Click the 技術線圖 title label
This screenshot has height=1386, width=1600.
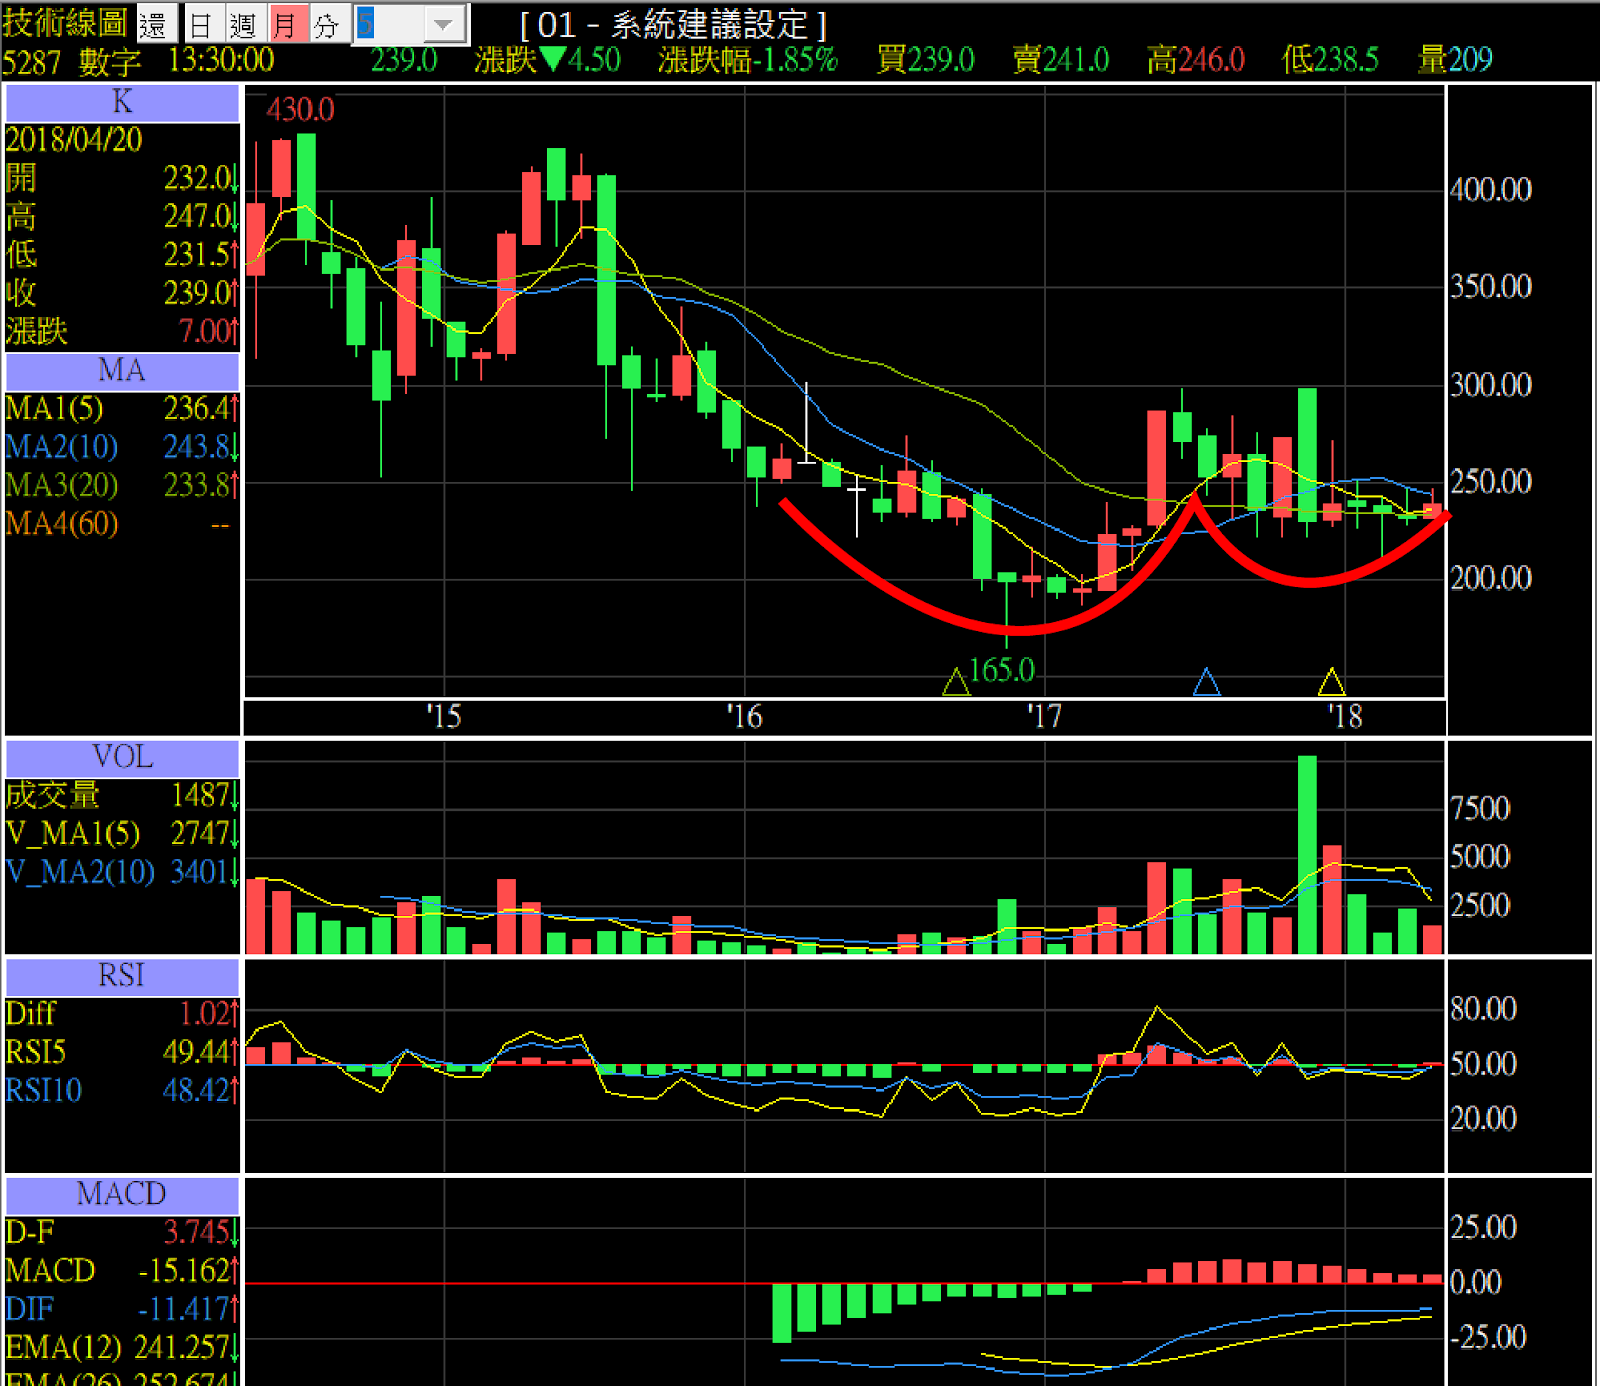[65, 22]
